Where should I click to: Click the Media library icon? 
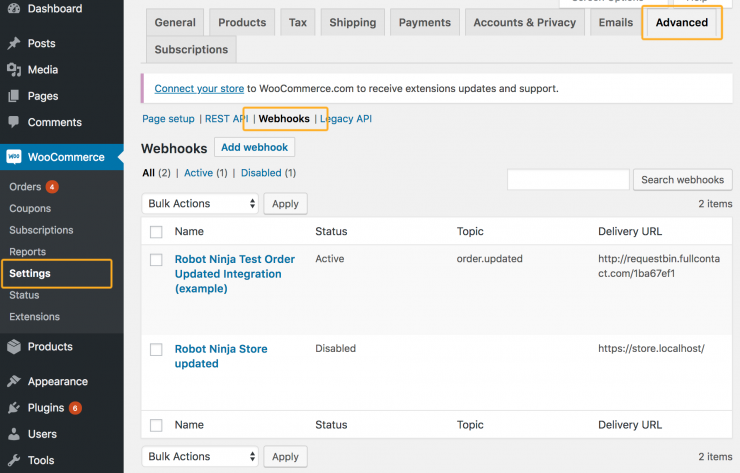[14, 70]
